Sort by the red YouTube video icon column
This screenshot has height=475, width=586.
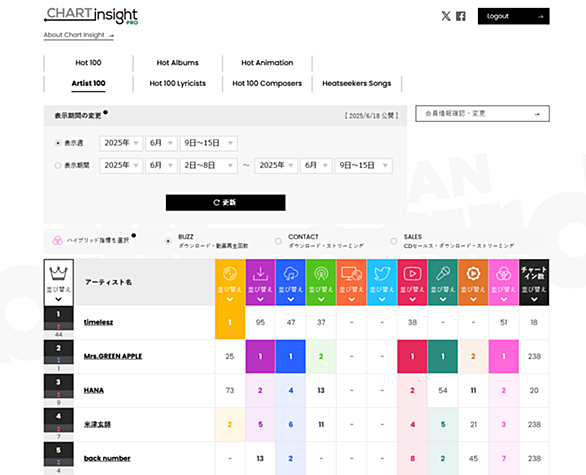[412, 283]
